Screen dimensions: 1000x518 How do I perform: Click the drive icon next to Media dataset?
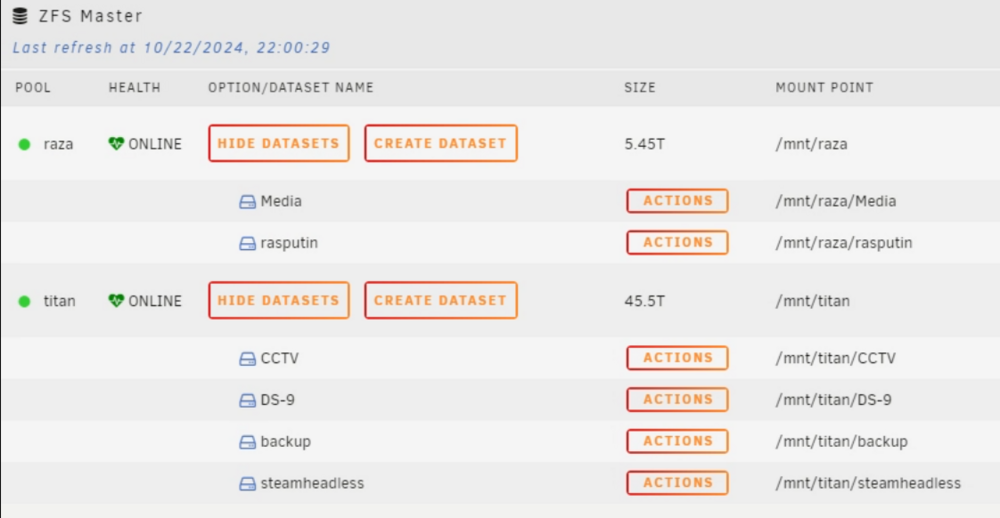247,202
